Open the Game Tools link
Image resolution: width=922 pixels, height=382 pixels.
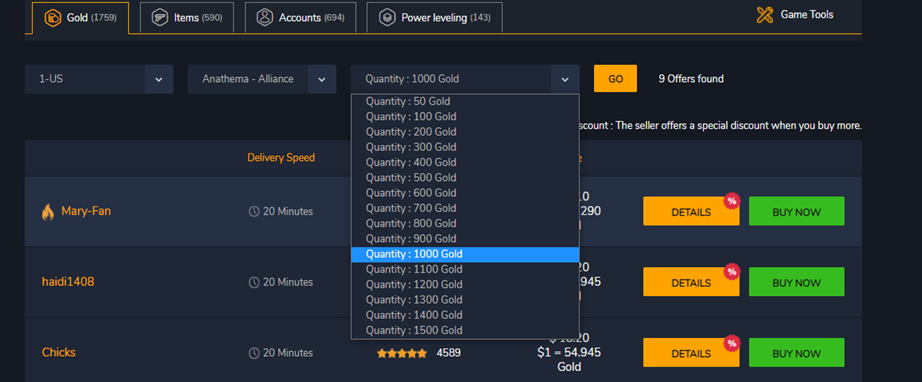(795, 15)
